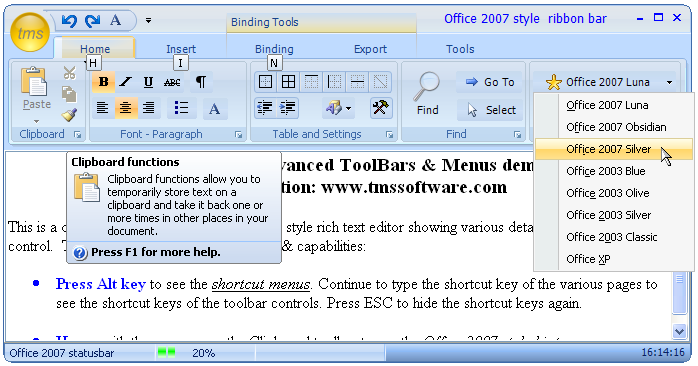Click the paragraph mark icon
The image size is (698, 366).
pyautogui.click(x=201, y=82)
